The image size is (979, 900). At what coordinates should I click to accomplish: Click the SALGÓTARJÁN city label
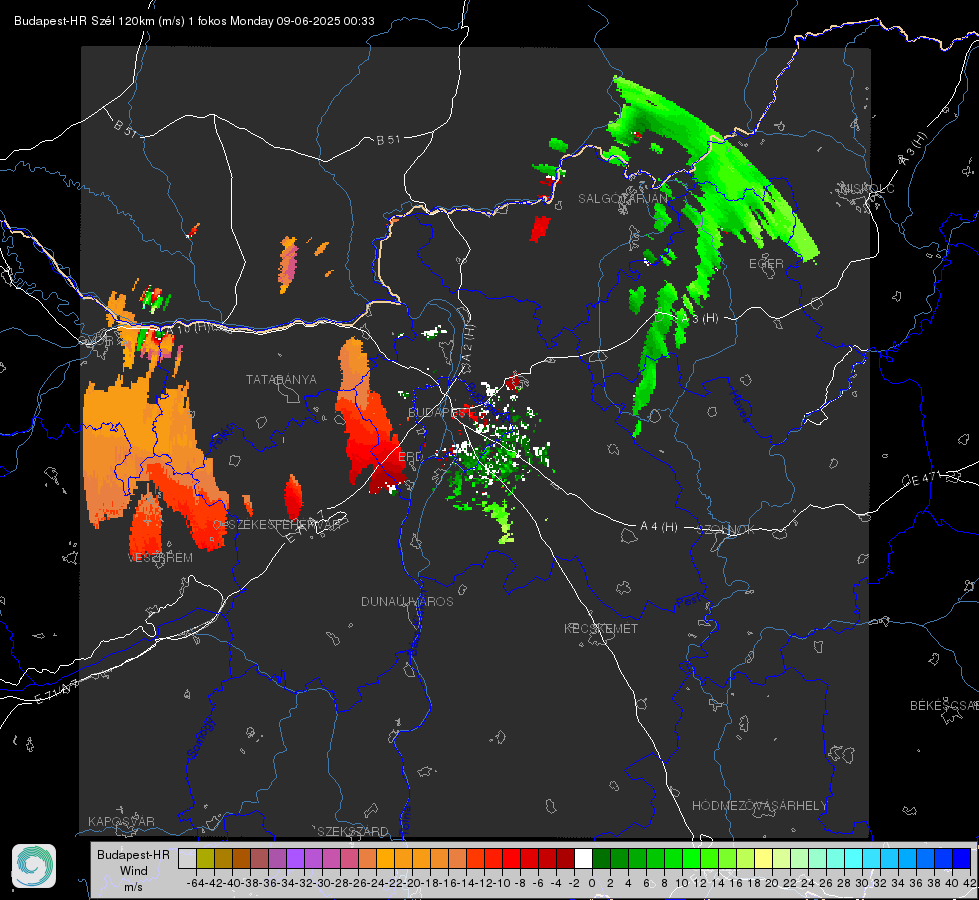(x=622, y=199)
